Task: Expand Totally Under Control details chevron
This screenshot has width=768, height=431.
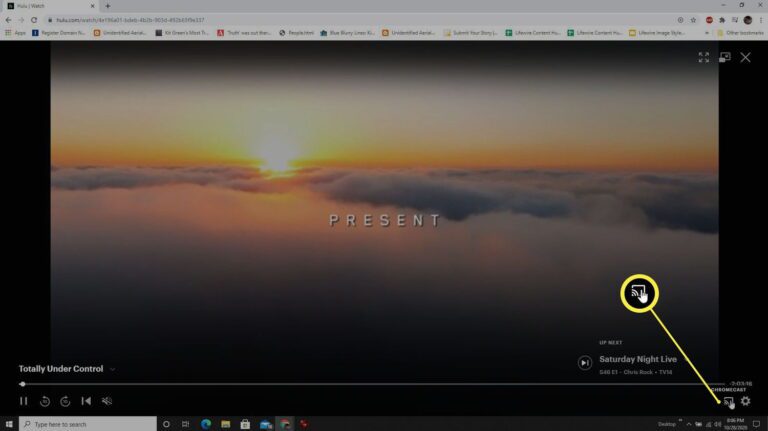Action: [113, 369]
